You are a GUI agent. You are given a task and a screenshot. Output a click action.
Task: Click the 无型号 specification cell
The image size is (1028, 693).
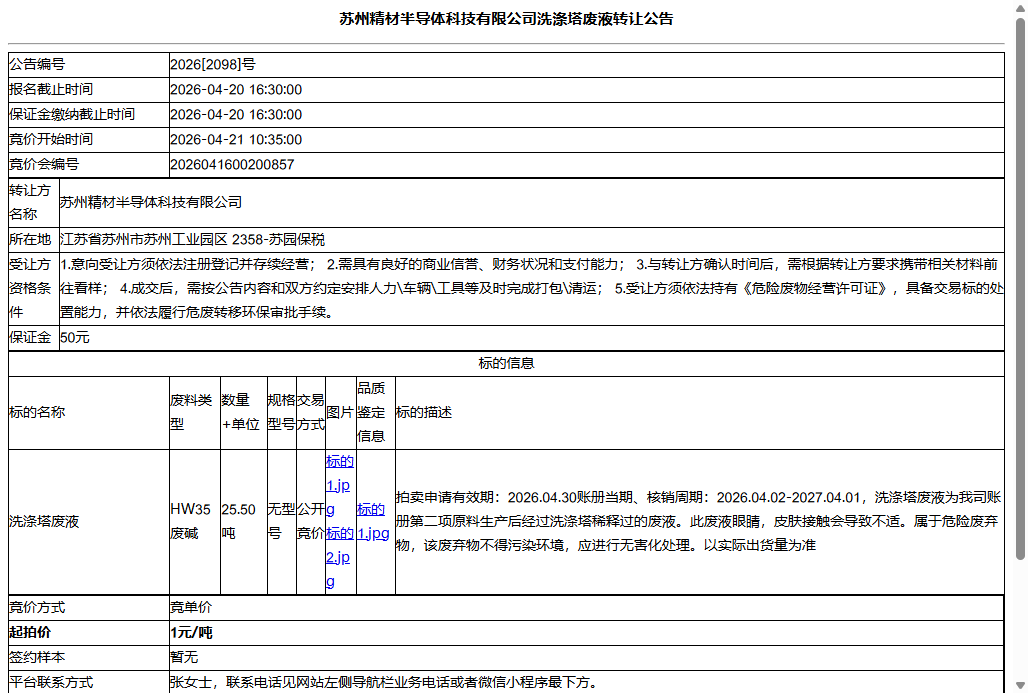point(282,522)
